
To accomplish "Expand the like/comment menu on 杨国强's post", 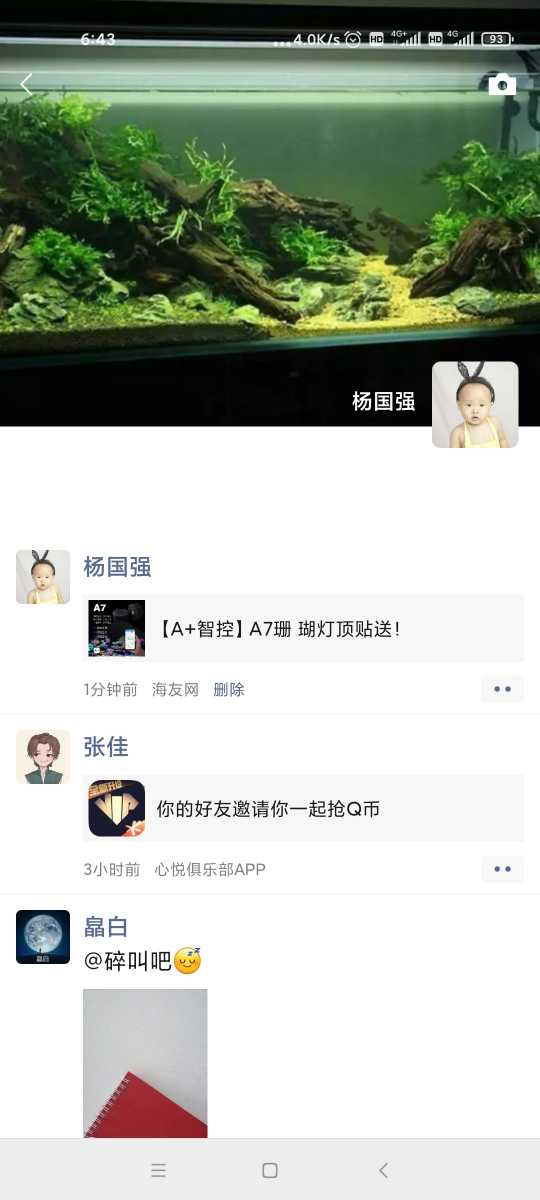I will pyautogui.click(x=502, y=689).
